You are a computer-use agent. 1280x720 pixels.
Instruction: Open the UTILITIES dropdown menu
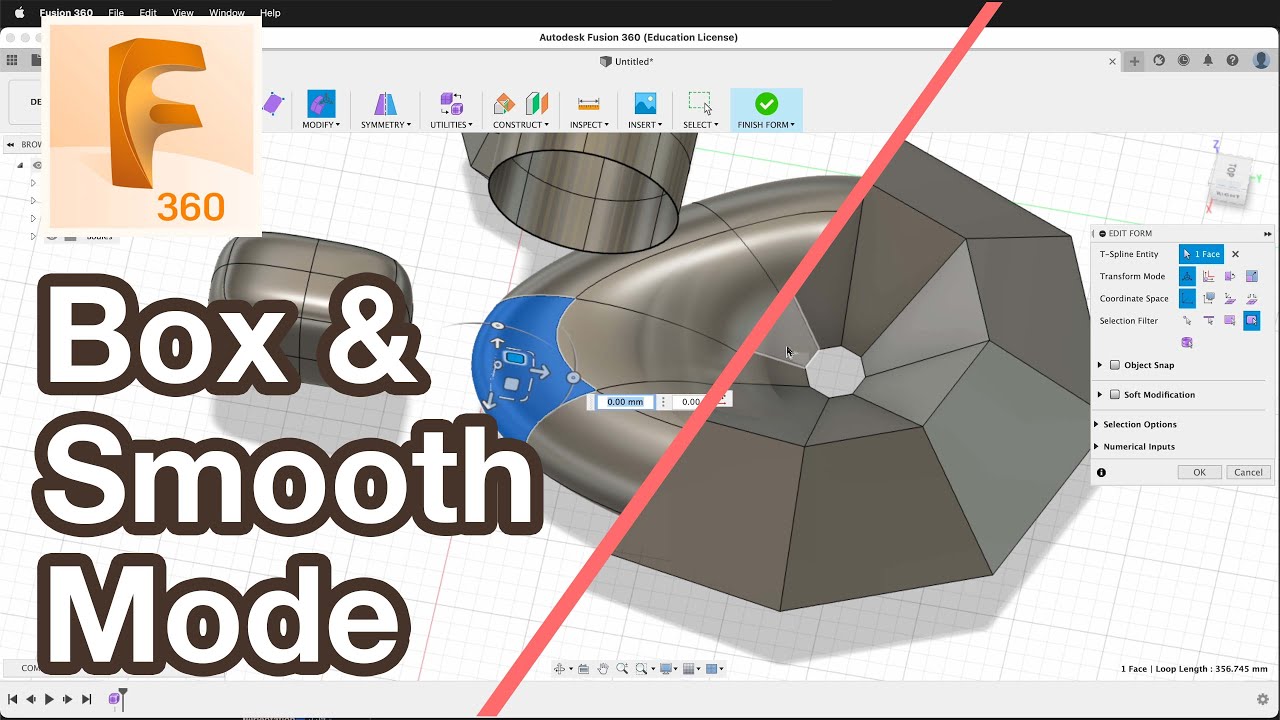click(451, 125)
